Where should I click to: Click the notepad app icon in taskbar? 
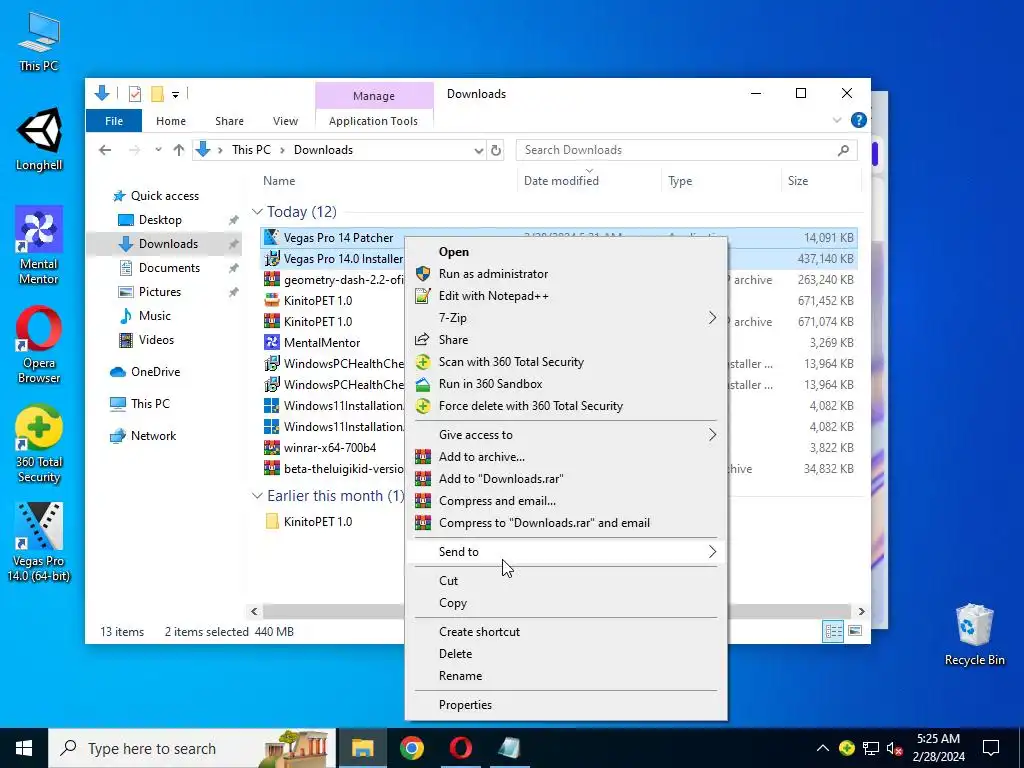click(509, 748)
